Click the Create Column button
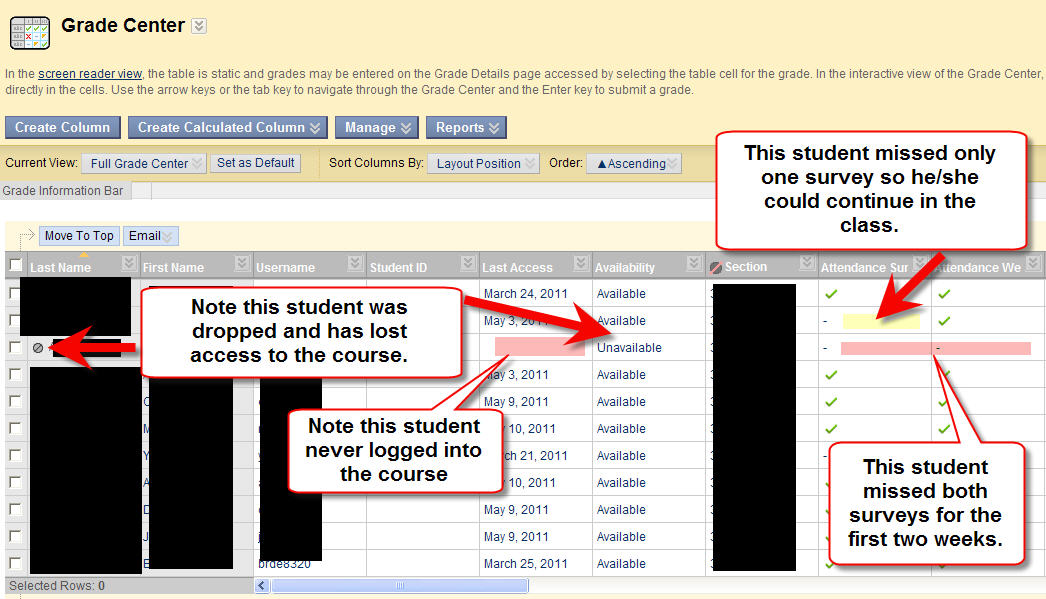1046x599 pixels. click(63, 127)
